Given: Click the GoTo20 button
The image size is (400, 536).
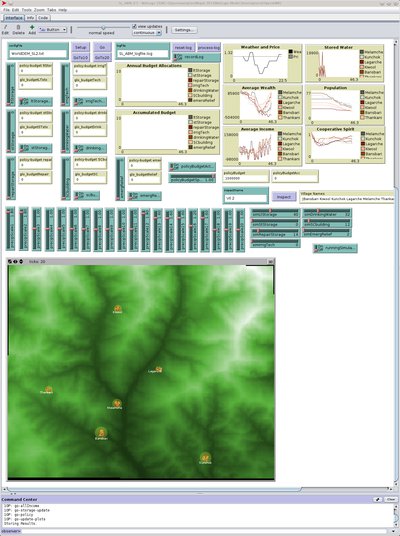Looking at the screenshot, I should point(102,57).
